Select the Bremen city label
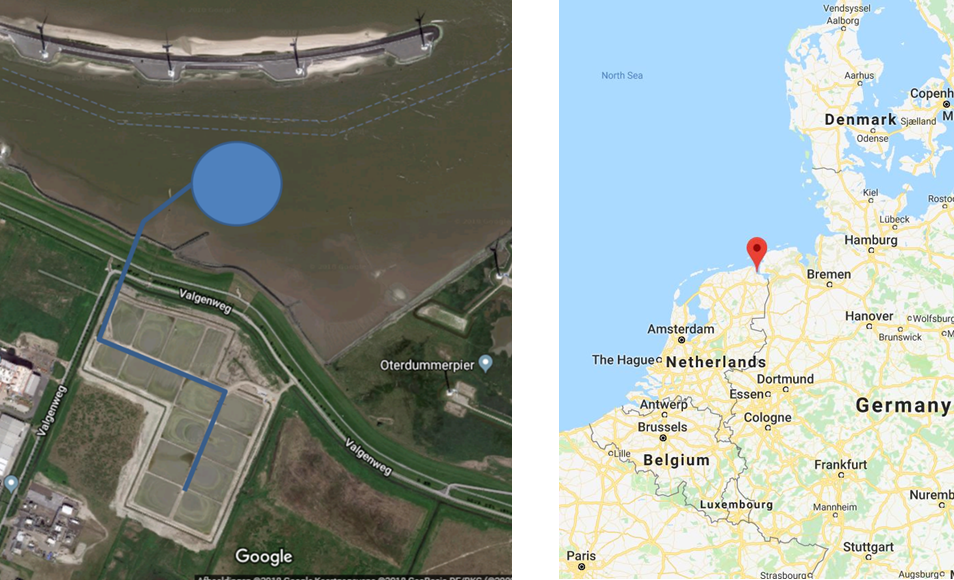Viewport: 954px width, 580px height. pos(829,274)
